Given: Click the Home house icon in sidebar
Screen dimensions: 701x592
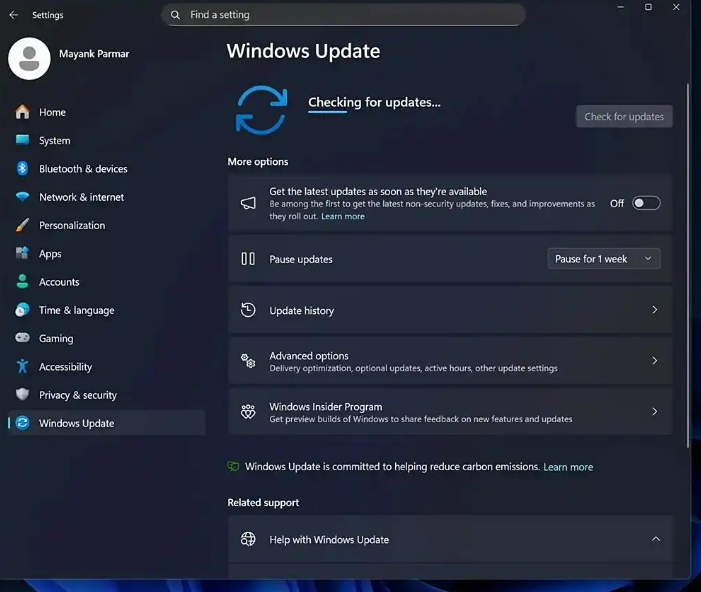Looking at the screenshot, I should tap(22, 112).
